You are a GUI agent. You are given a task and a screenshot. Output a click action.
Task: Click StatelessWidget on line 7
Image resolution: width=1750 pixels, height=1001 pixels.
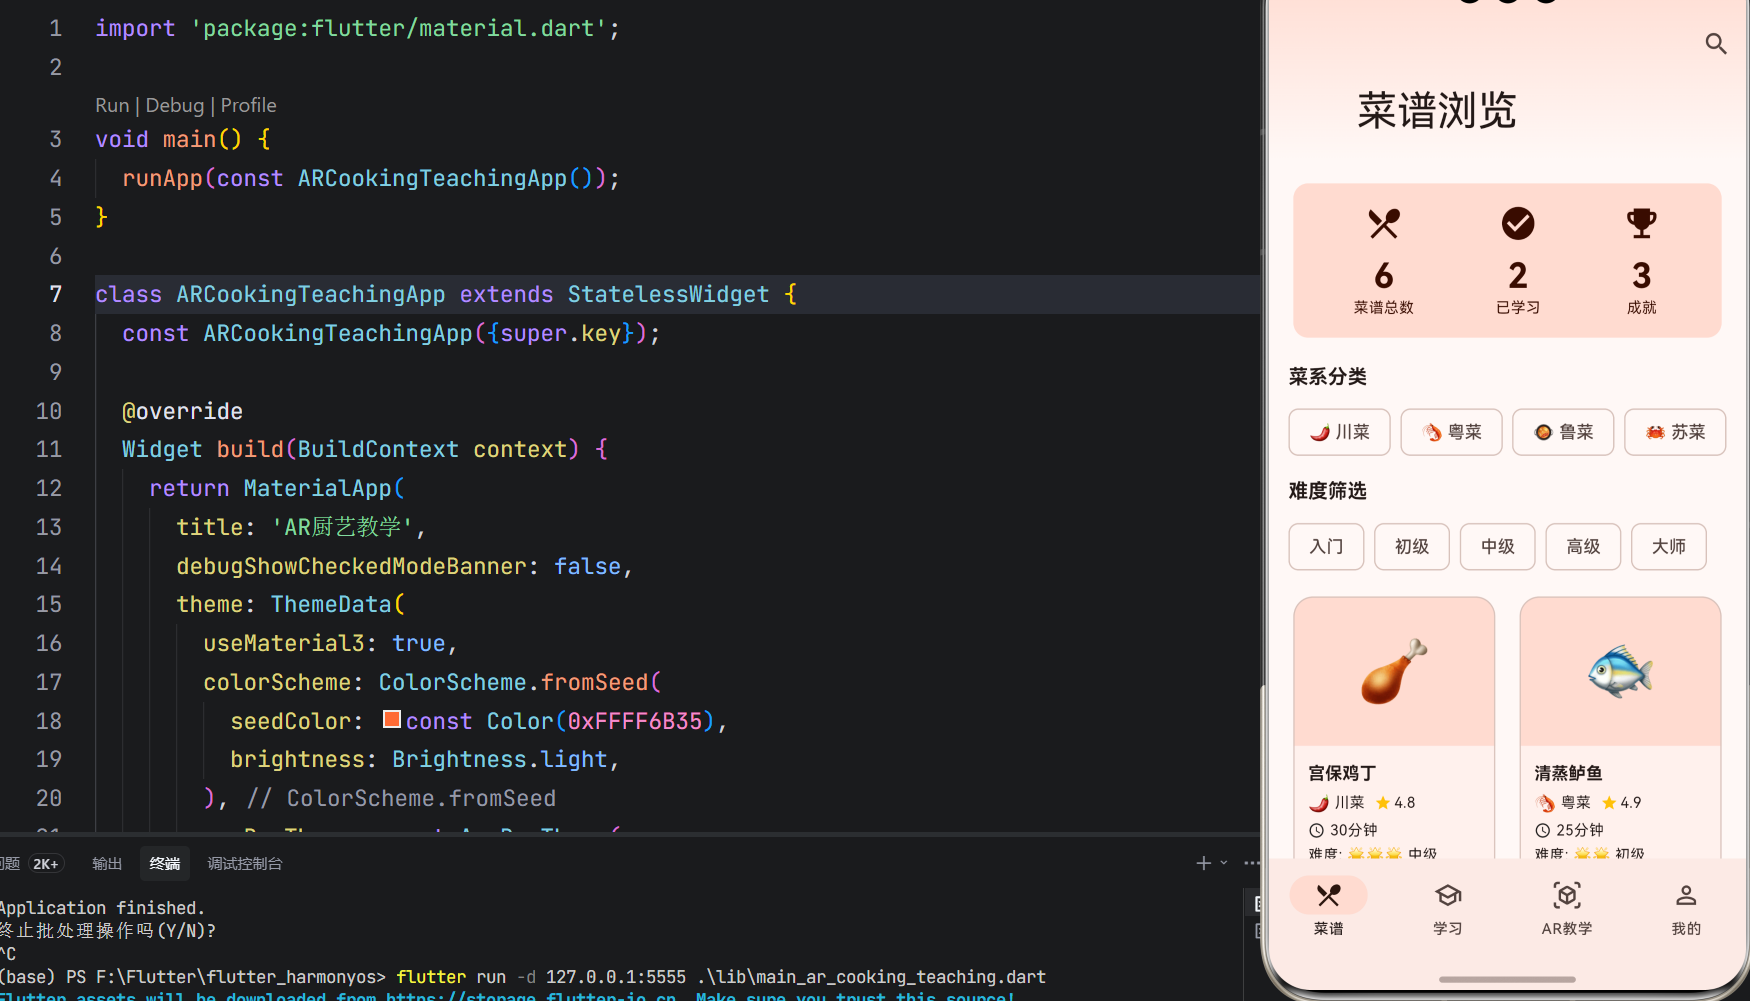(x=669, y=294)
